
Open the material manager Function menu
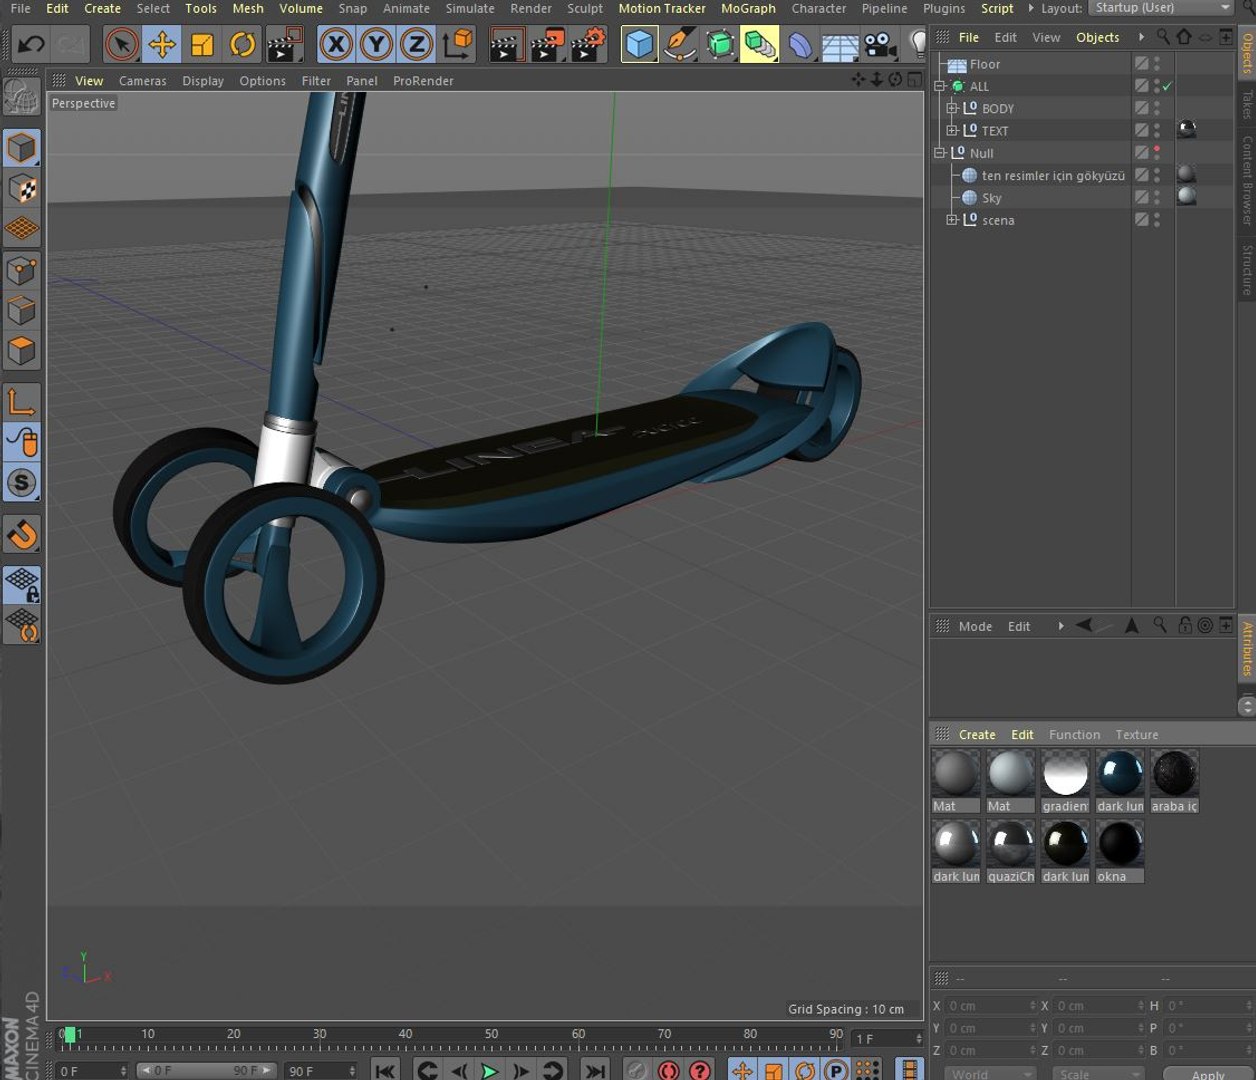[1074, 734]
